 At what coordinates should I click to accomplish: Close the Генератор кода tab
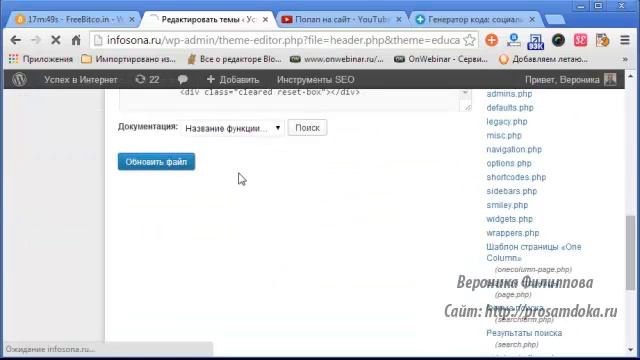[x=532, y=19]
